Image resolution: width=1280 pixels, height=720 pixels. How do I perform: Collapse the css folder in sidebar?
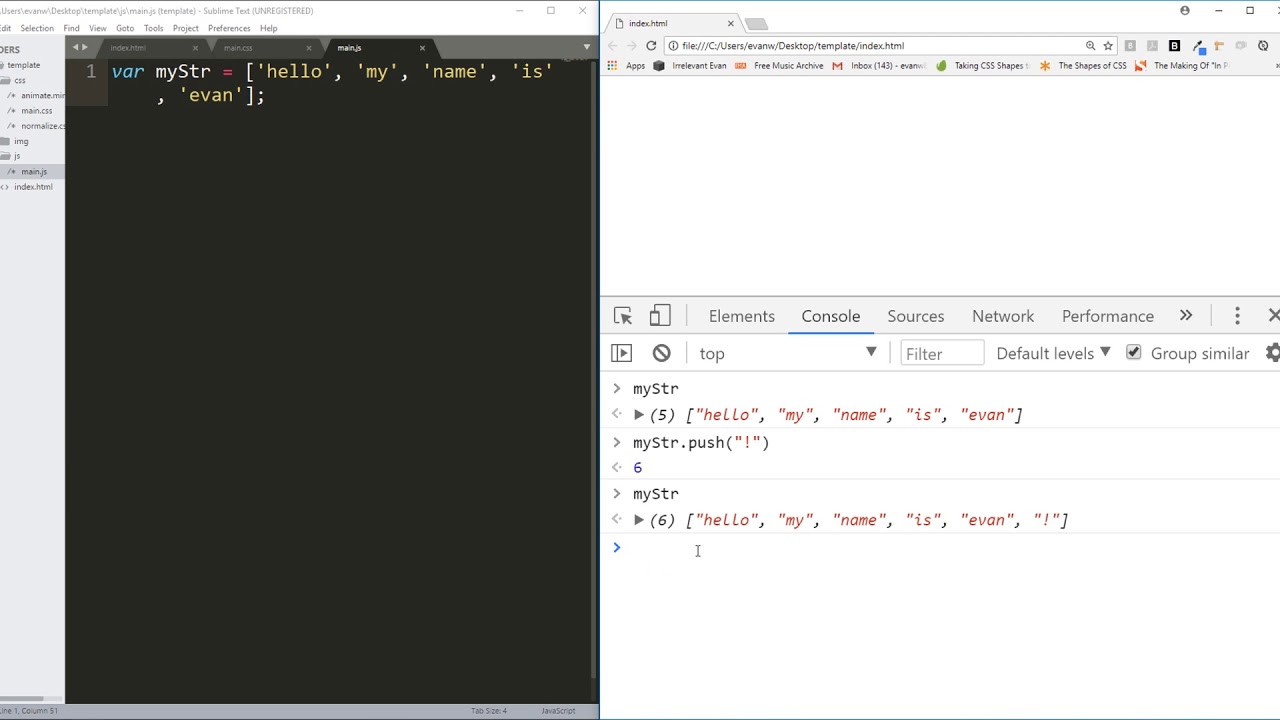pyautogui.click(x=19, y=80)
